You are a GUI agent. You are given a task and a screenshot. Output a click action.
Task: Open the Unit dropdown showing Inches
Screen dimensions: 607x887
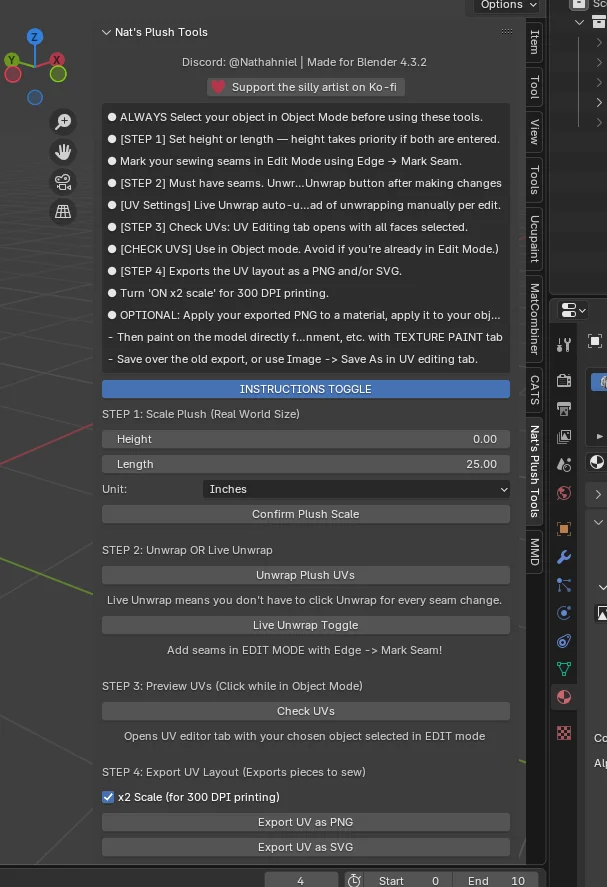(357, 489)
